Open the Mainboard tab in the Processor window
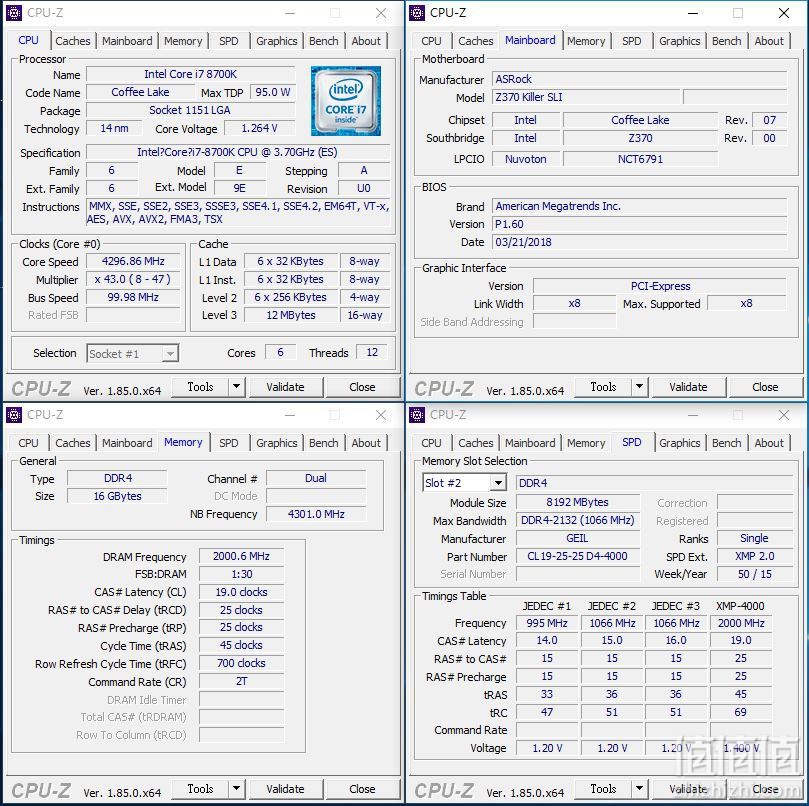 tap(127, 41)
